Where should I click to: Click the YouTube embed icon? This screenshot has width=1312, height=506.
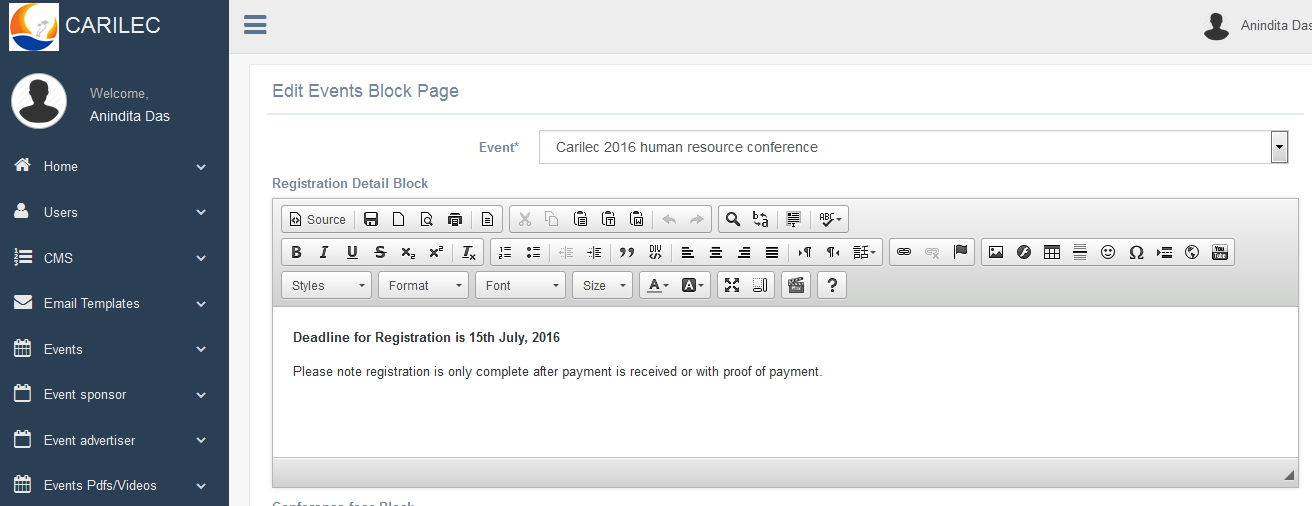[1220, 252]
